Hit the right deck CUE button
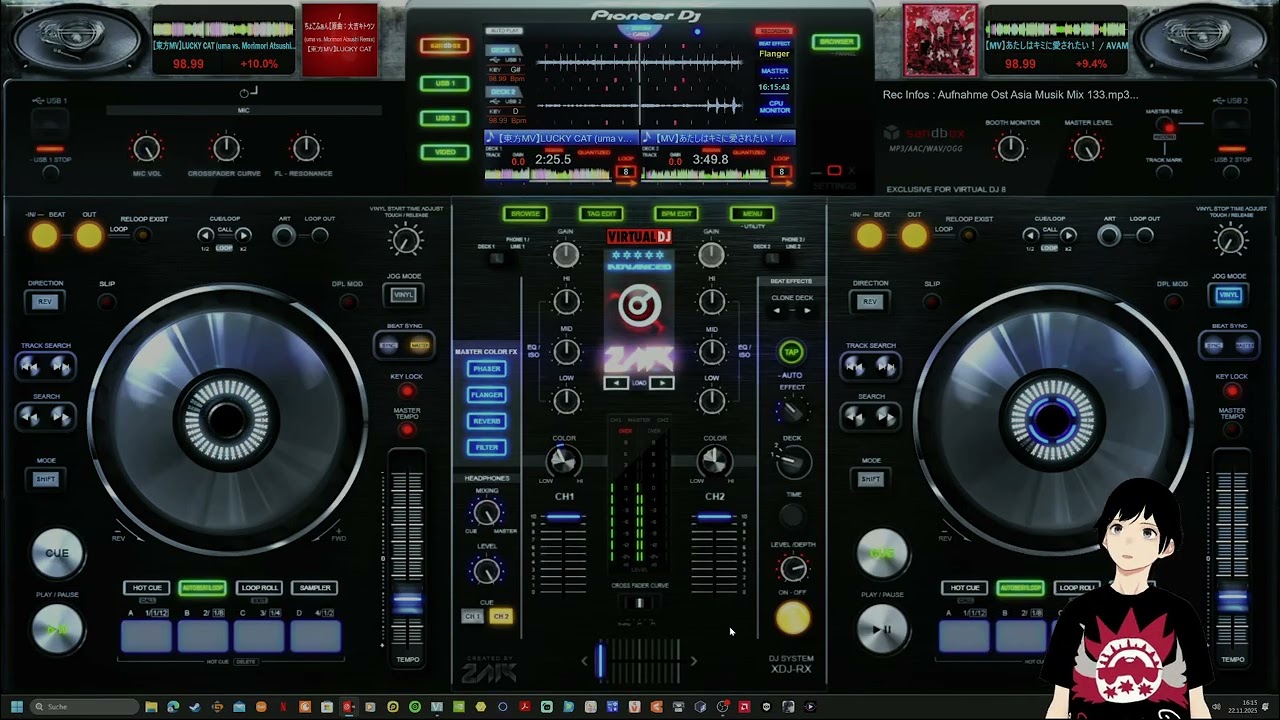Screen dimensions: 1280x720 click(882, 553)
